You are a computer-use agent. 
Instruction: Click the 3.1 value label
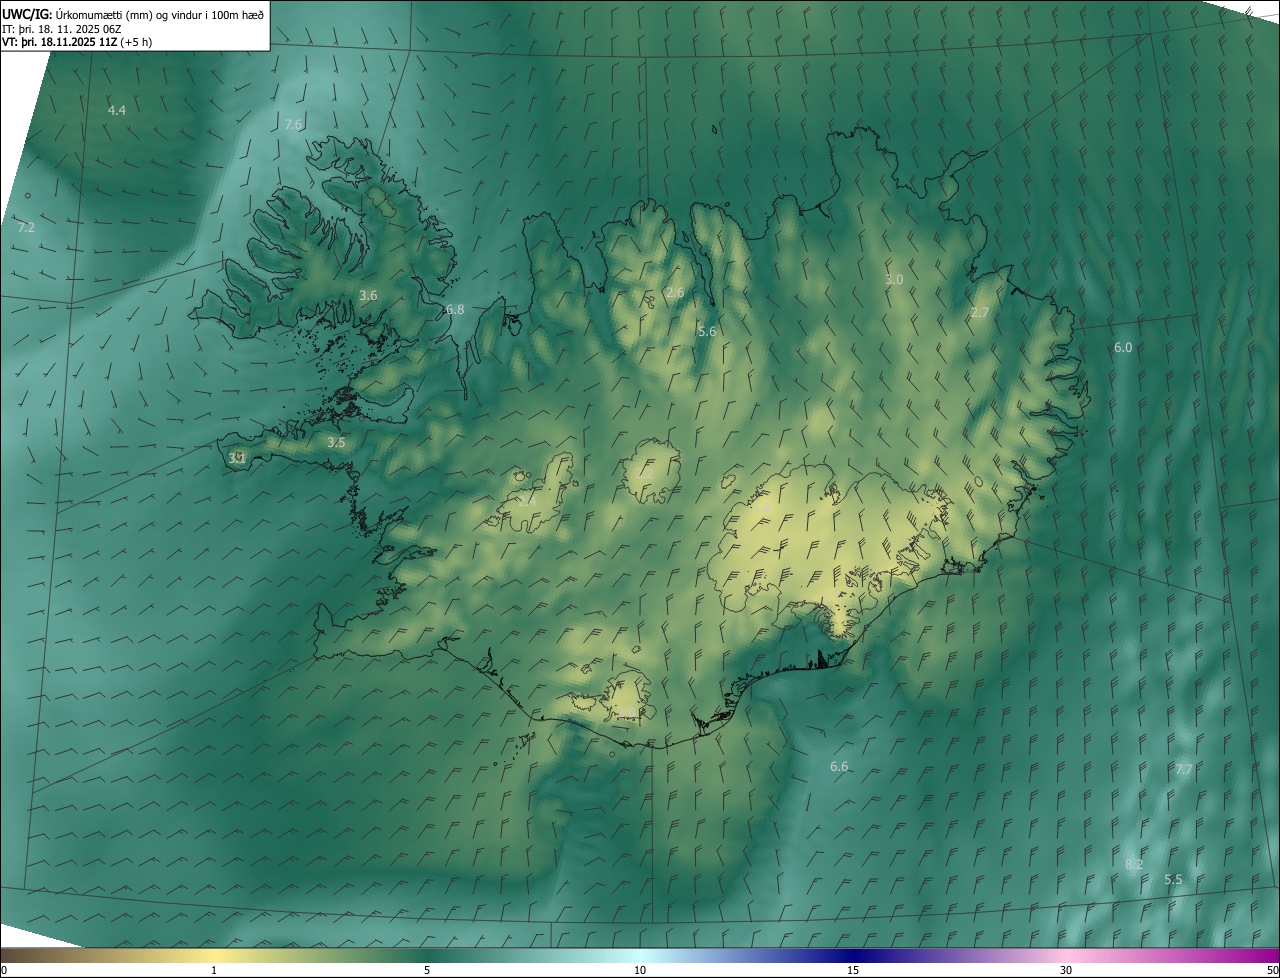[237, 459]
